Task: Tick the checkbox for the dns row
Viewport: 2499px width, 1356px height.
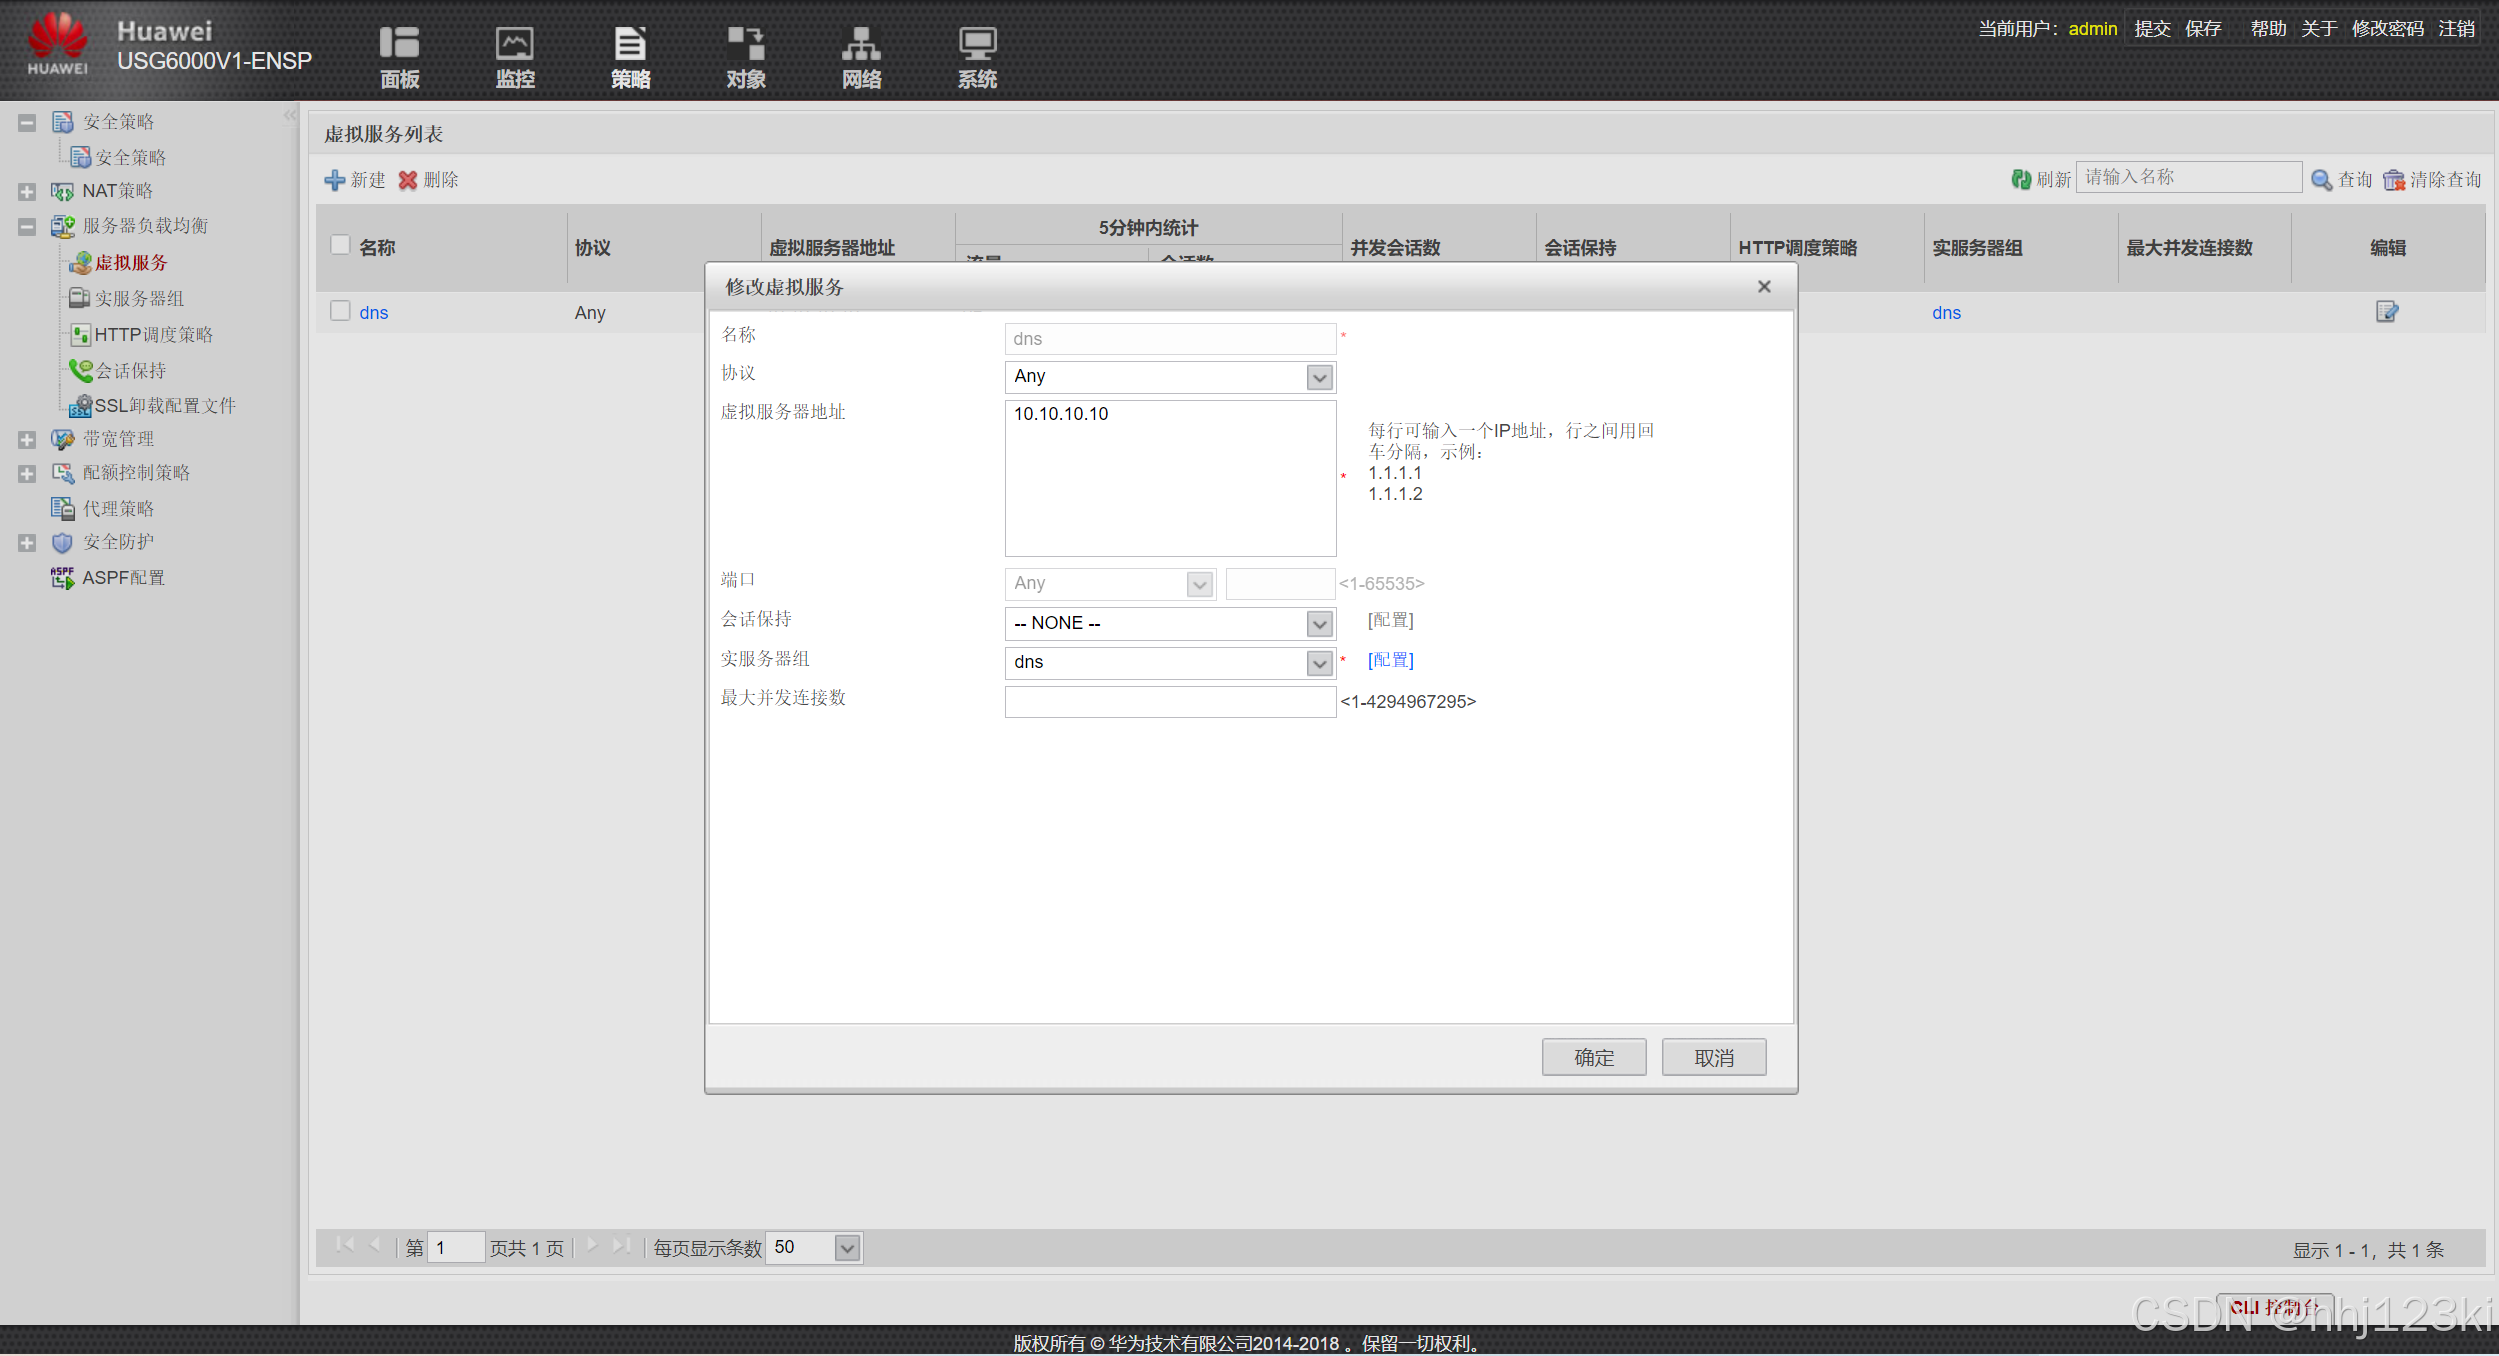Action: coord(340,311)
